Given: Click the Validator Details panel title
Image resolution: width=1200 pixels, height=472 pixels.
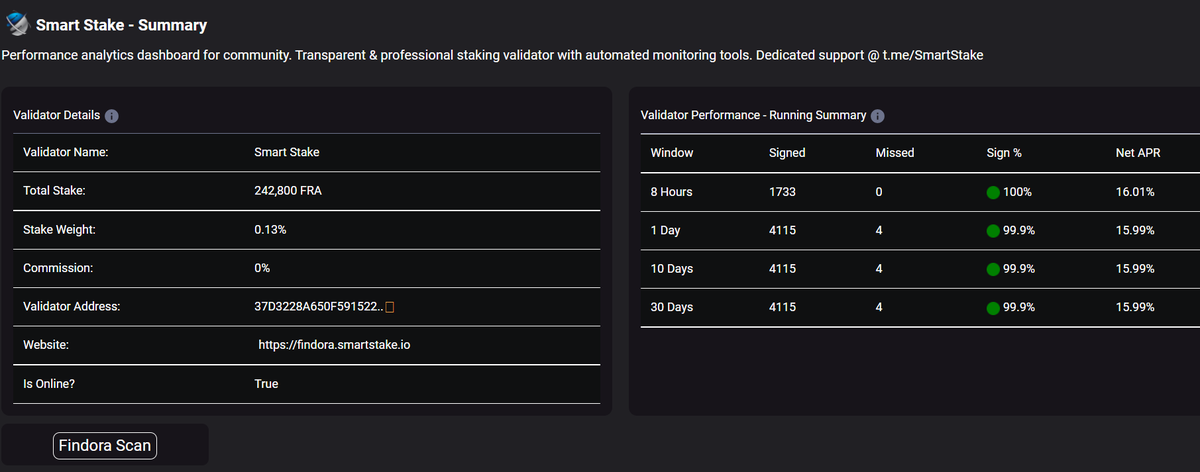Looking at the screenshot, I should [x=57, y=116].
